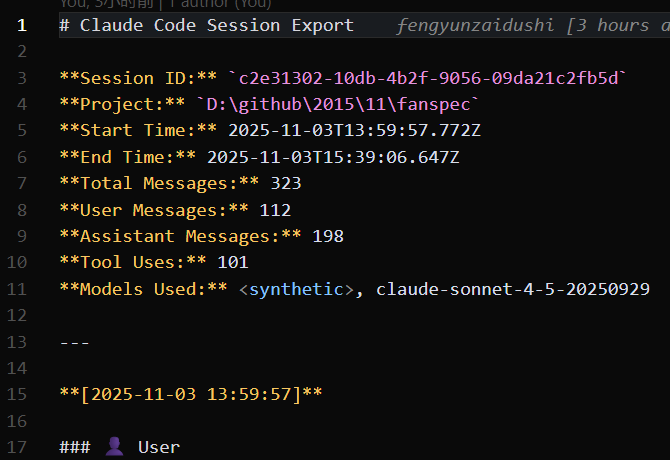
Task: Click the User Messages count 112
Action: click(x=274, y=210)
